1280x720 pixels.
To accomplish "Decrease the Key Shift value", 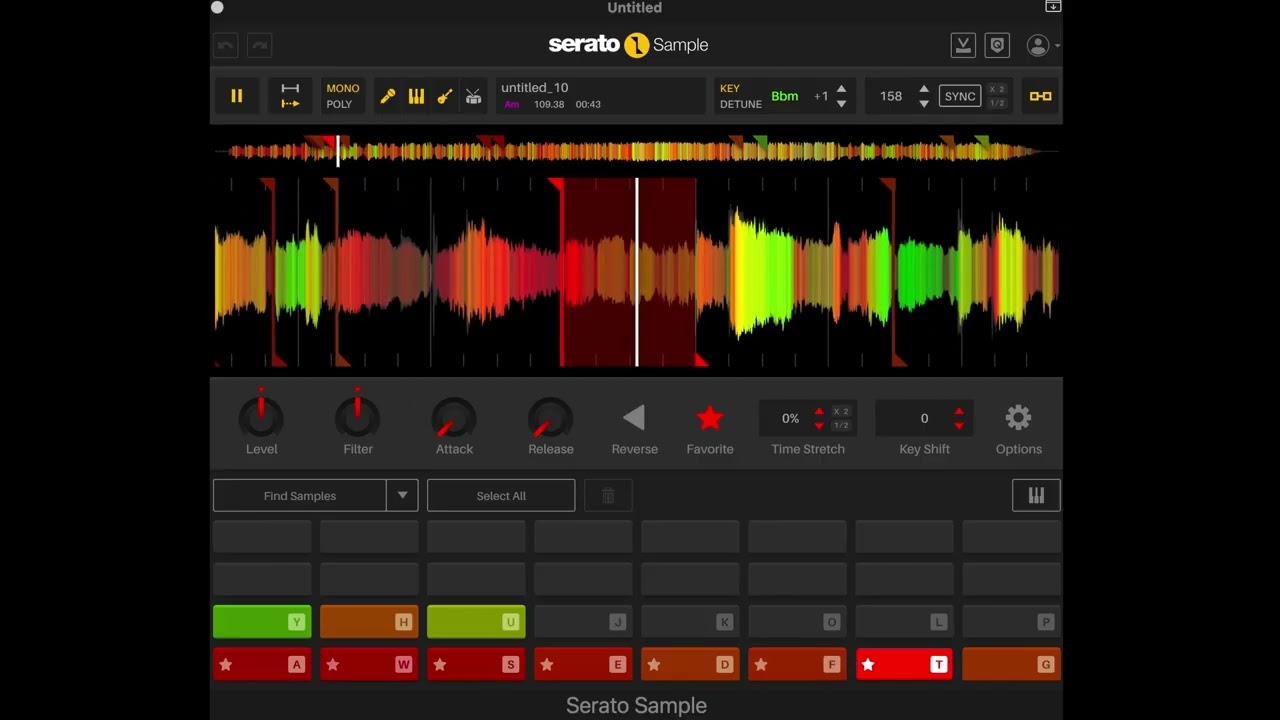I will (959, 426).
